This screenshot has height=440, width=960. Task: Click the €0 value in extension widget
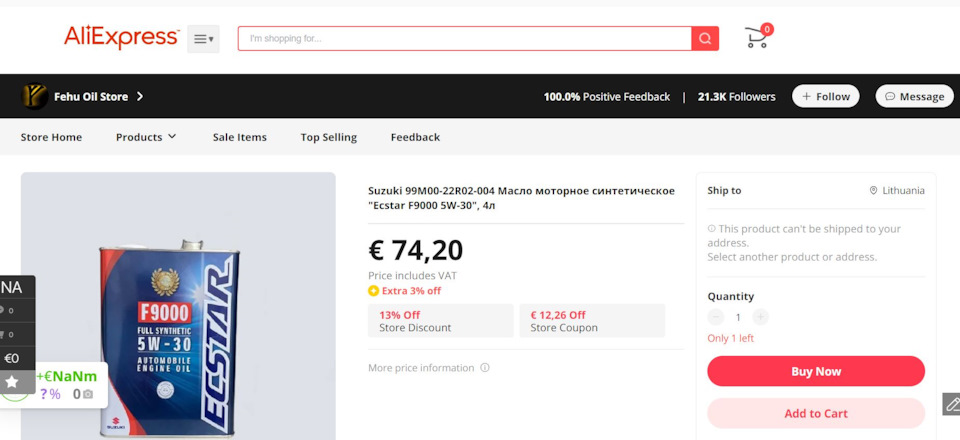(x=11, y=359)
